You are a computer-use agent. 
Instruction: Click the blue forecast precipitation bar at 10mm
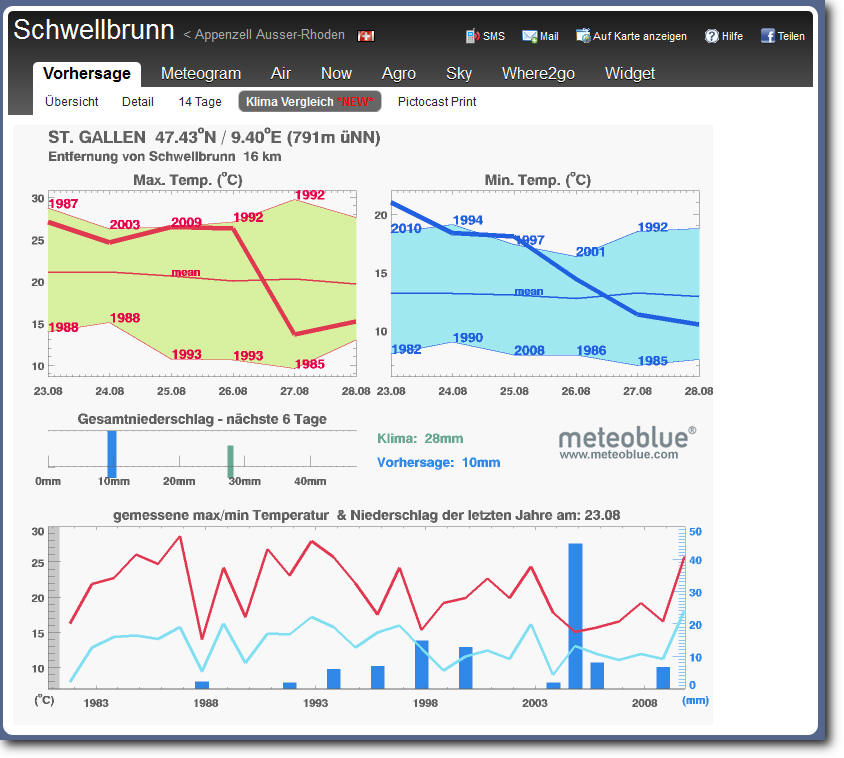pos(112,453)
